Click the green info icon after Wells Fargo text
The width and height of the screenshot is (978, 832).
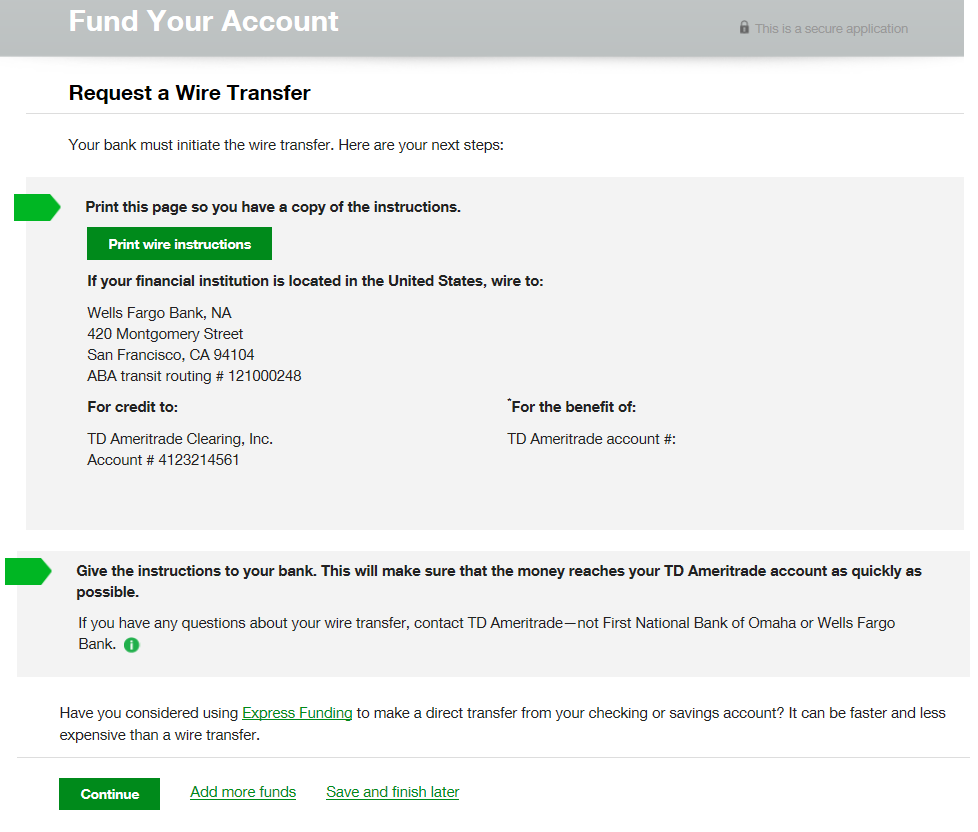coord(131,645)
